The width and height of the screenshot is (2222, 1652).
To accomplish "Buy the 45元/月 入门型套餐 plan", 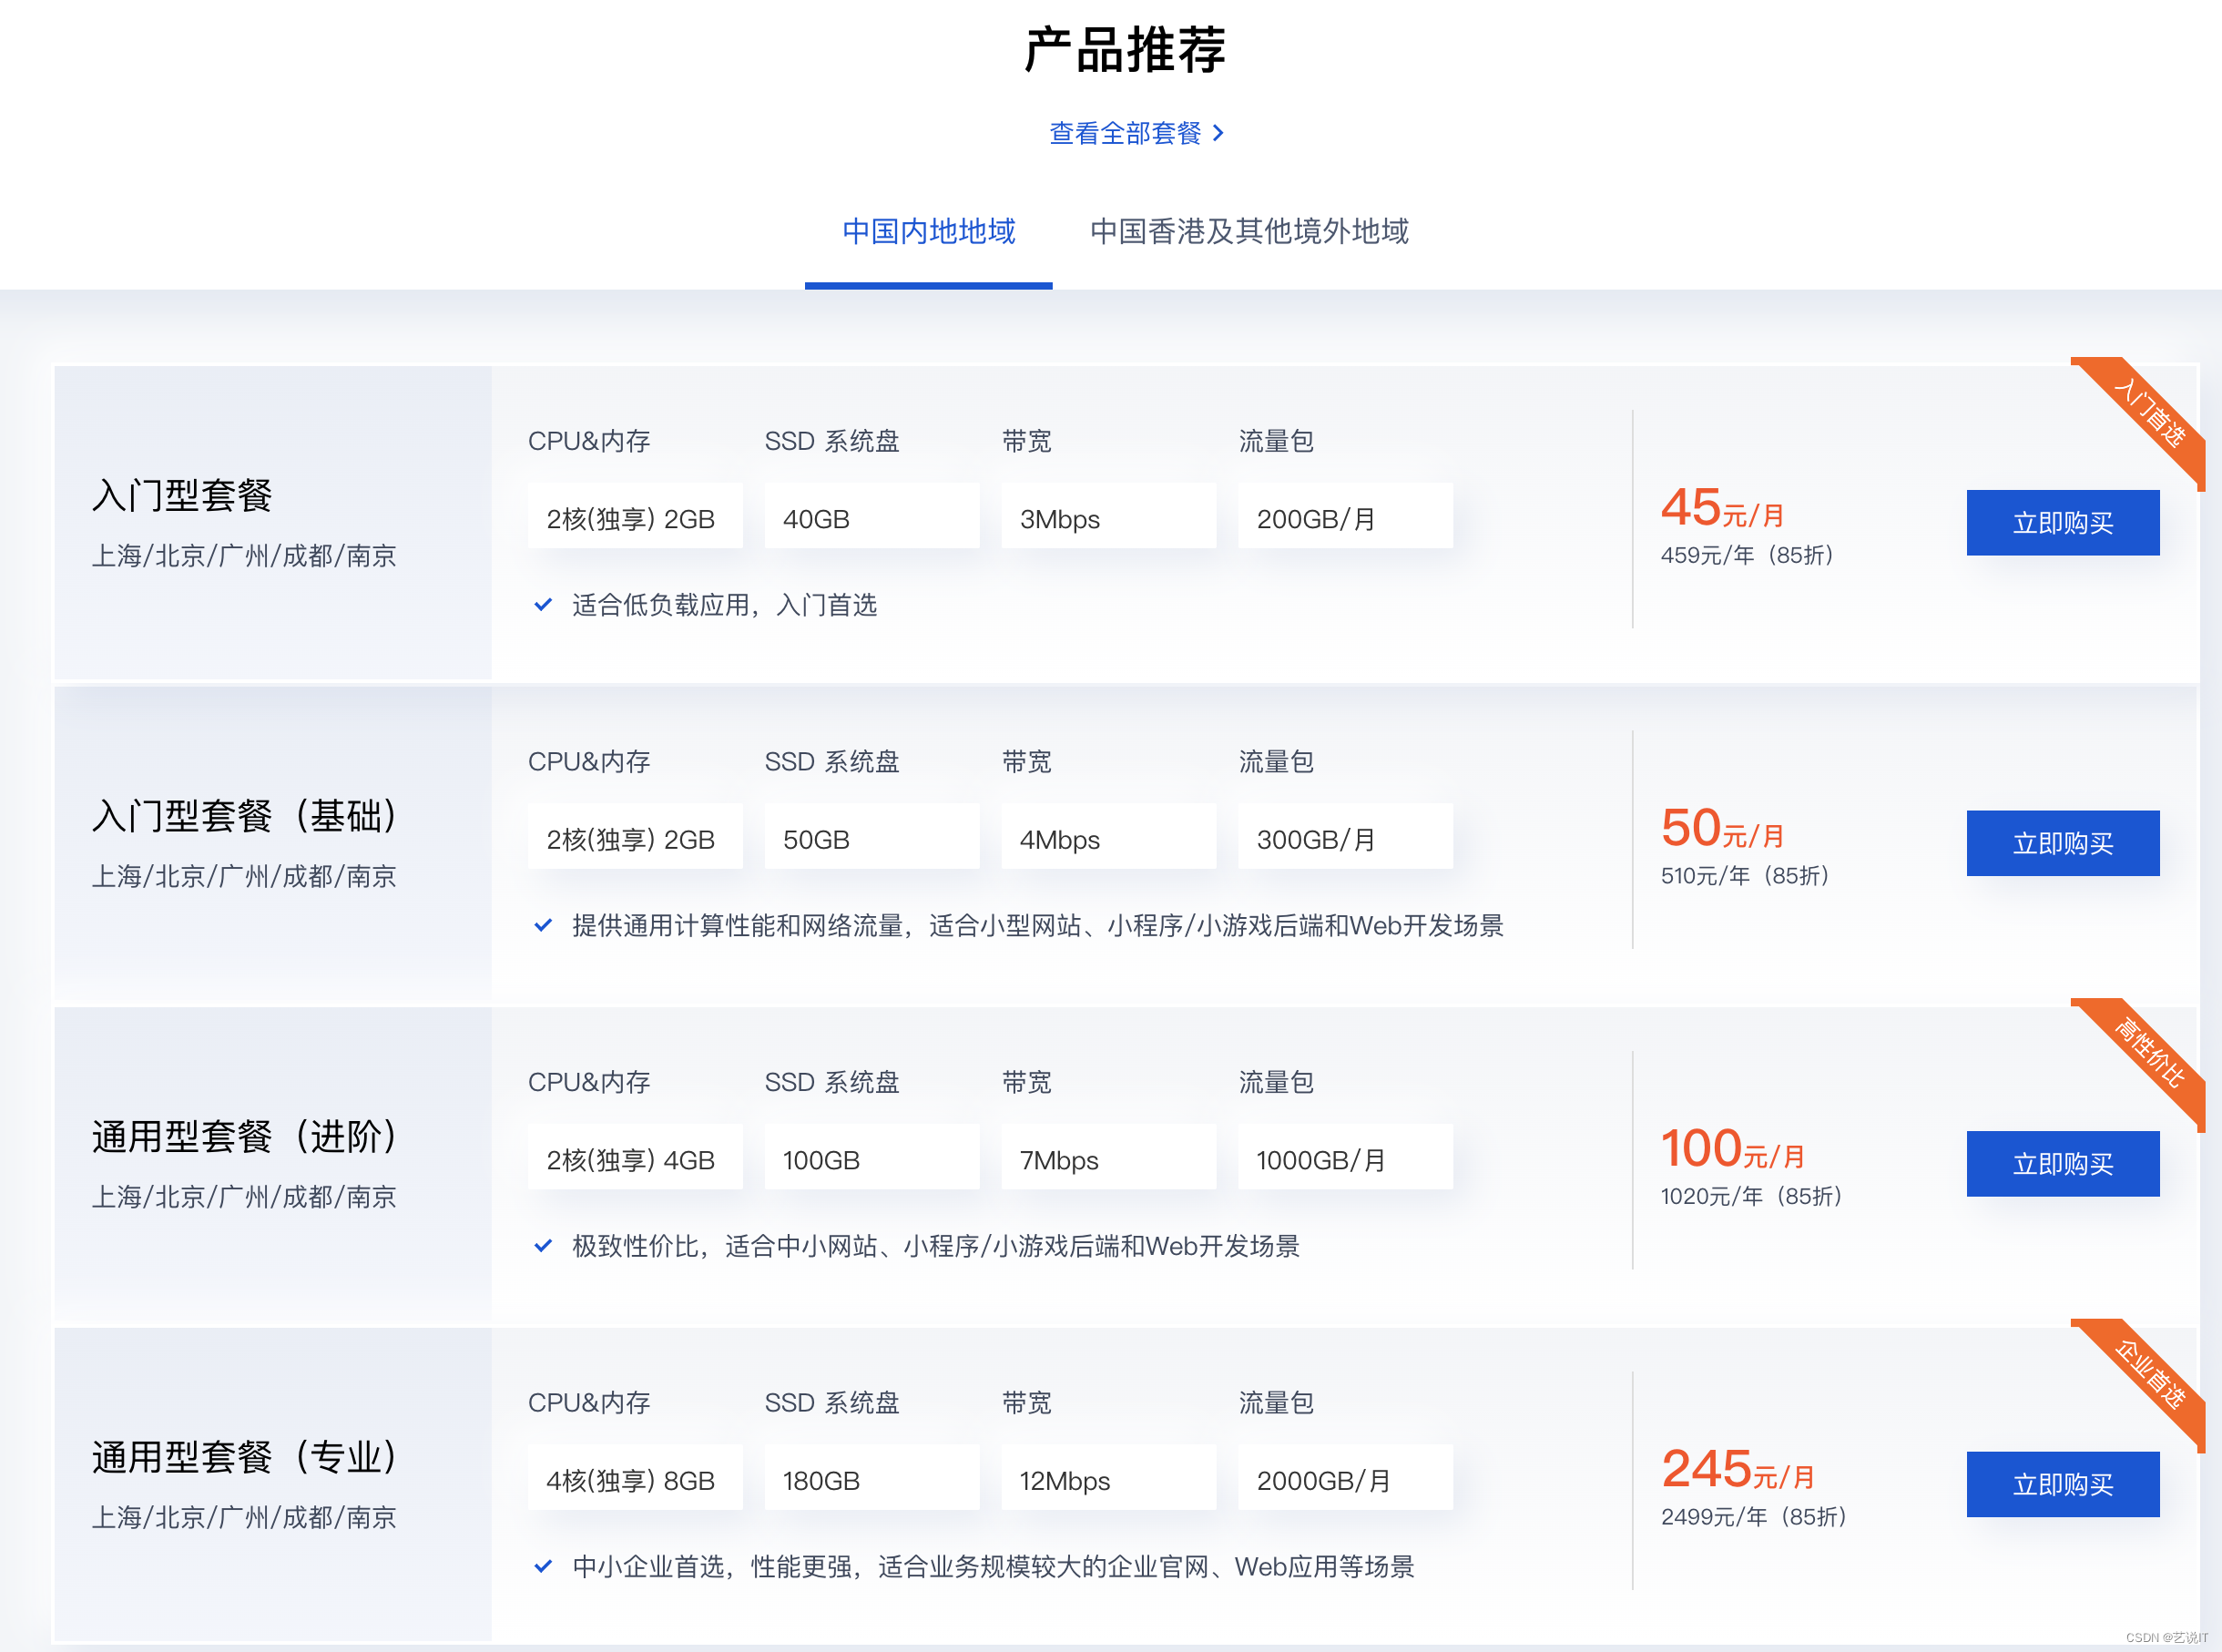I will pyautogui.click(x=2062, y=523).
